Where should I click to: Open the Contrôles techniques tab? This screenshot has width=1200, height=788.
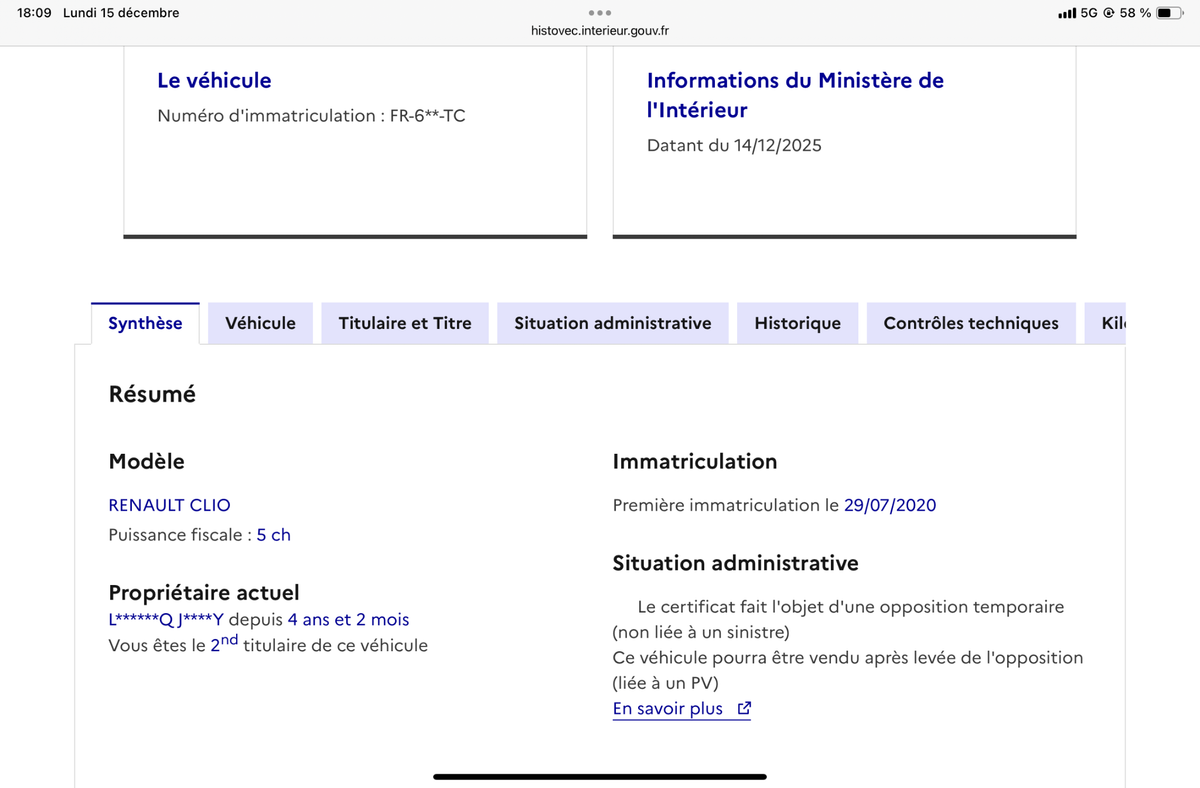coord(970,323)
